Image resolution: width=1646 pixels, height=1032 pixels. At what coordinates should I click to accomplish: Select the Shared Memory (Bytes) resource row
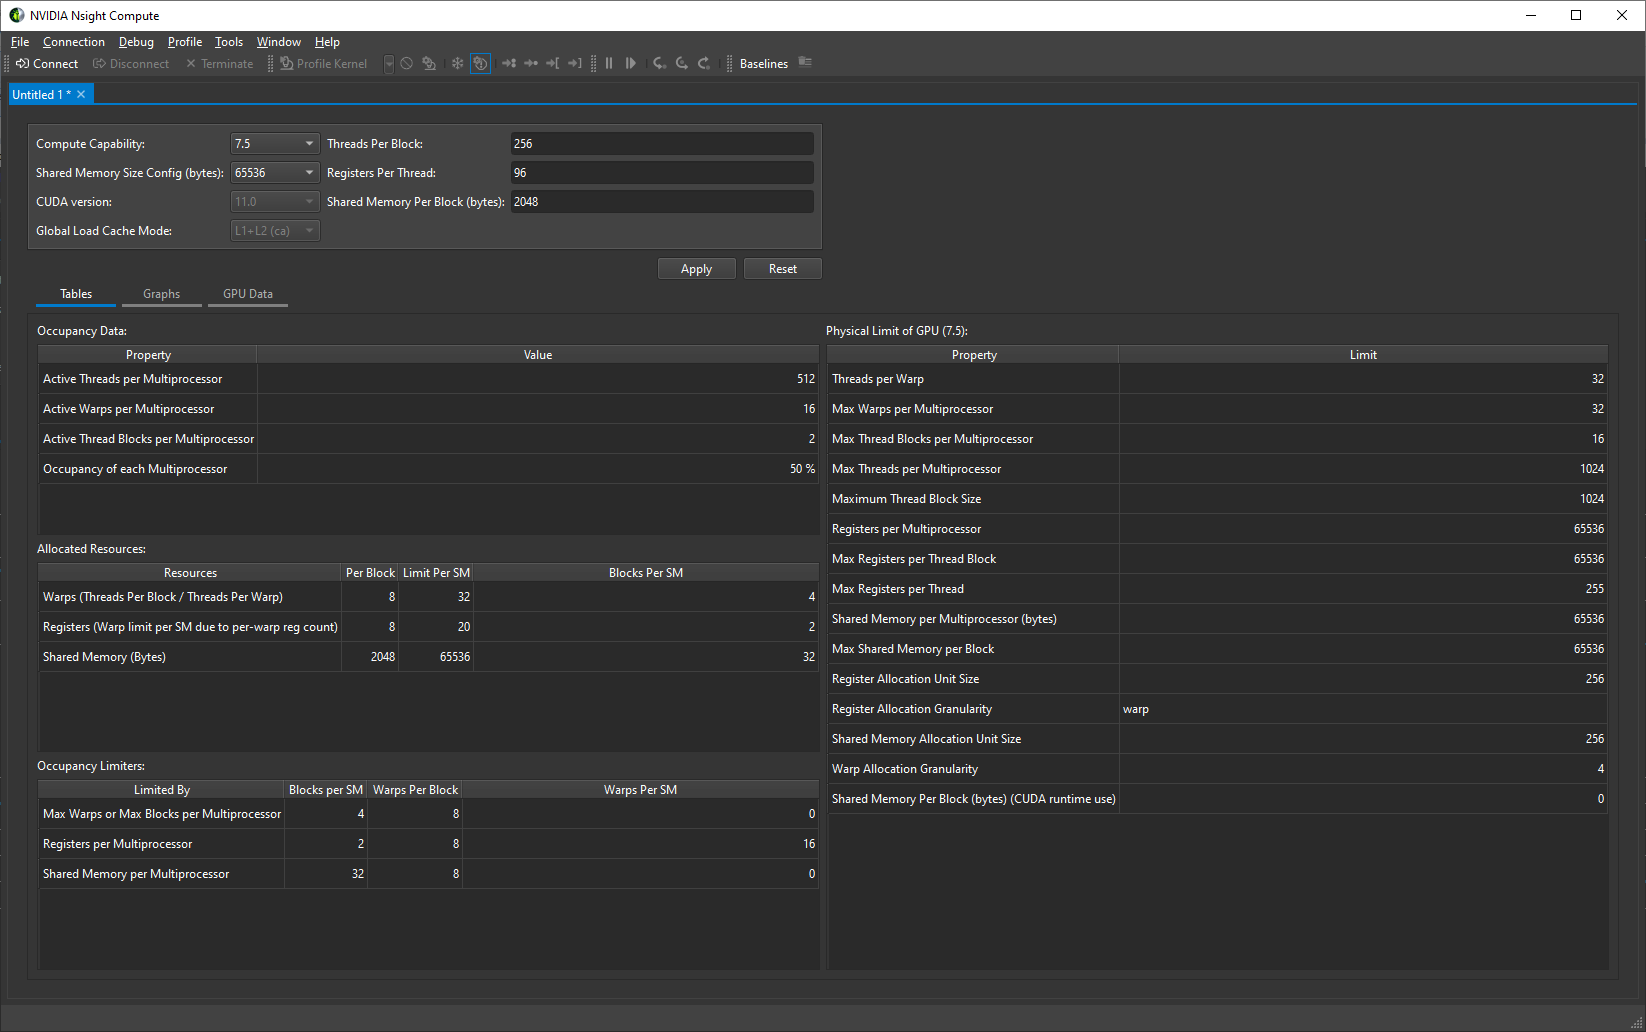pyautogui.click(x=428, y=657)
